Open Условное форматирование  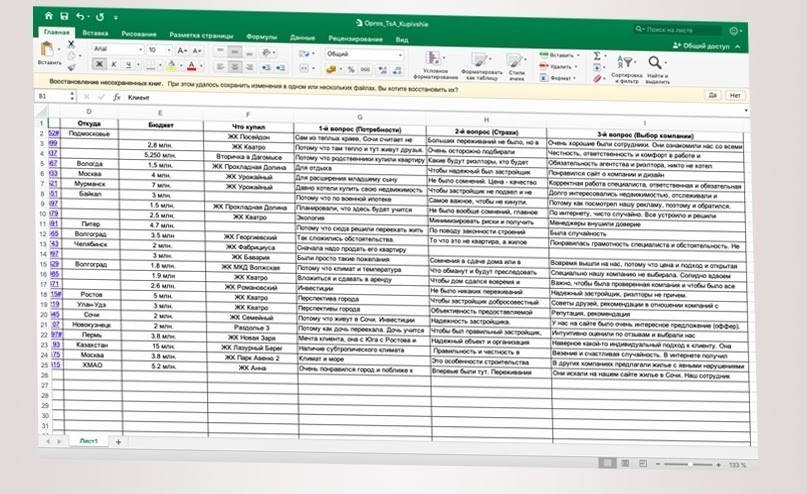point(435,65)
